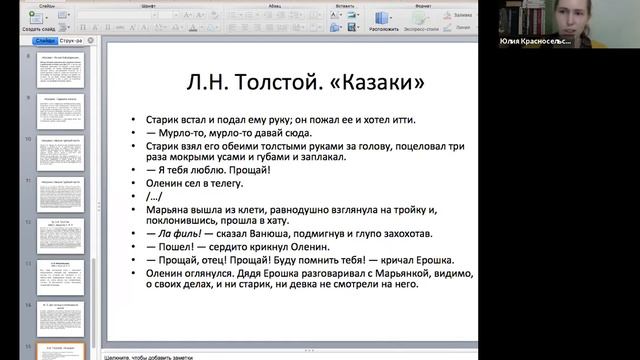Click the notes field below the slide
The height and width of the screenshot is (360, 640).
pyautogui.click(x=290, y=357)
